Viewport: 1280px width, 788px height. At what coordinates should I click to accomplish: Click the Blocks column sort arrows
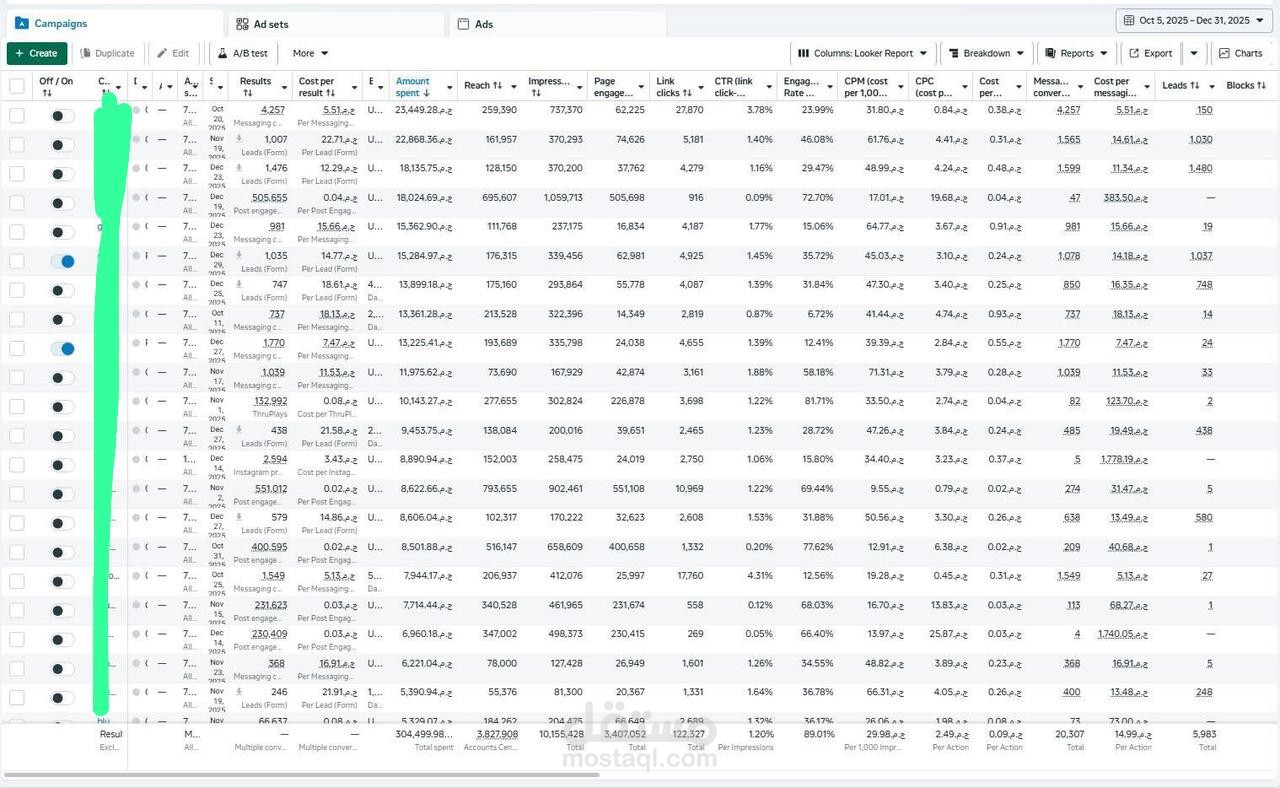pyautogui.click(x=1263, y=86)
